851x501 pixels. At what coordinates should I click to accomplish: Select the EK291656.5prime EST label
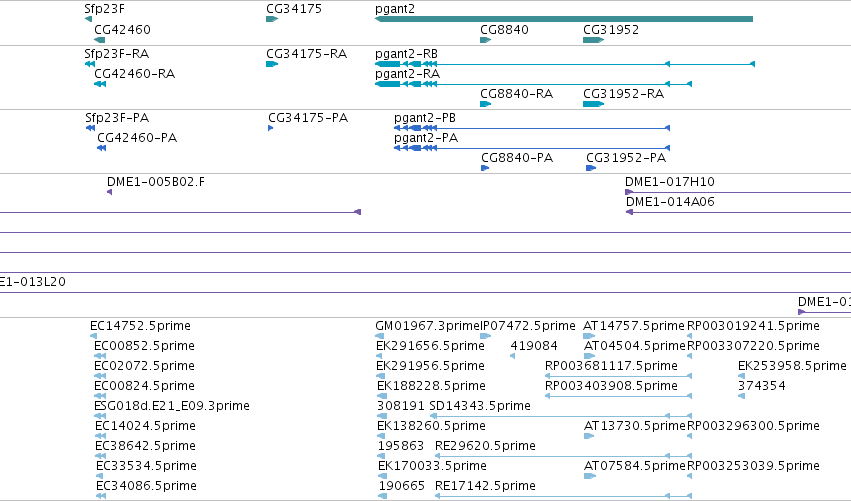[x=430, y=346]
